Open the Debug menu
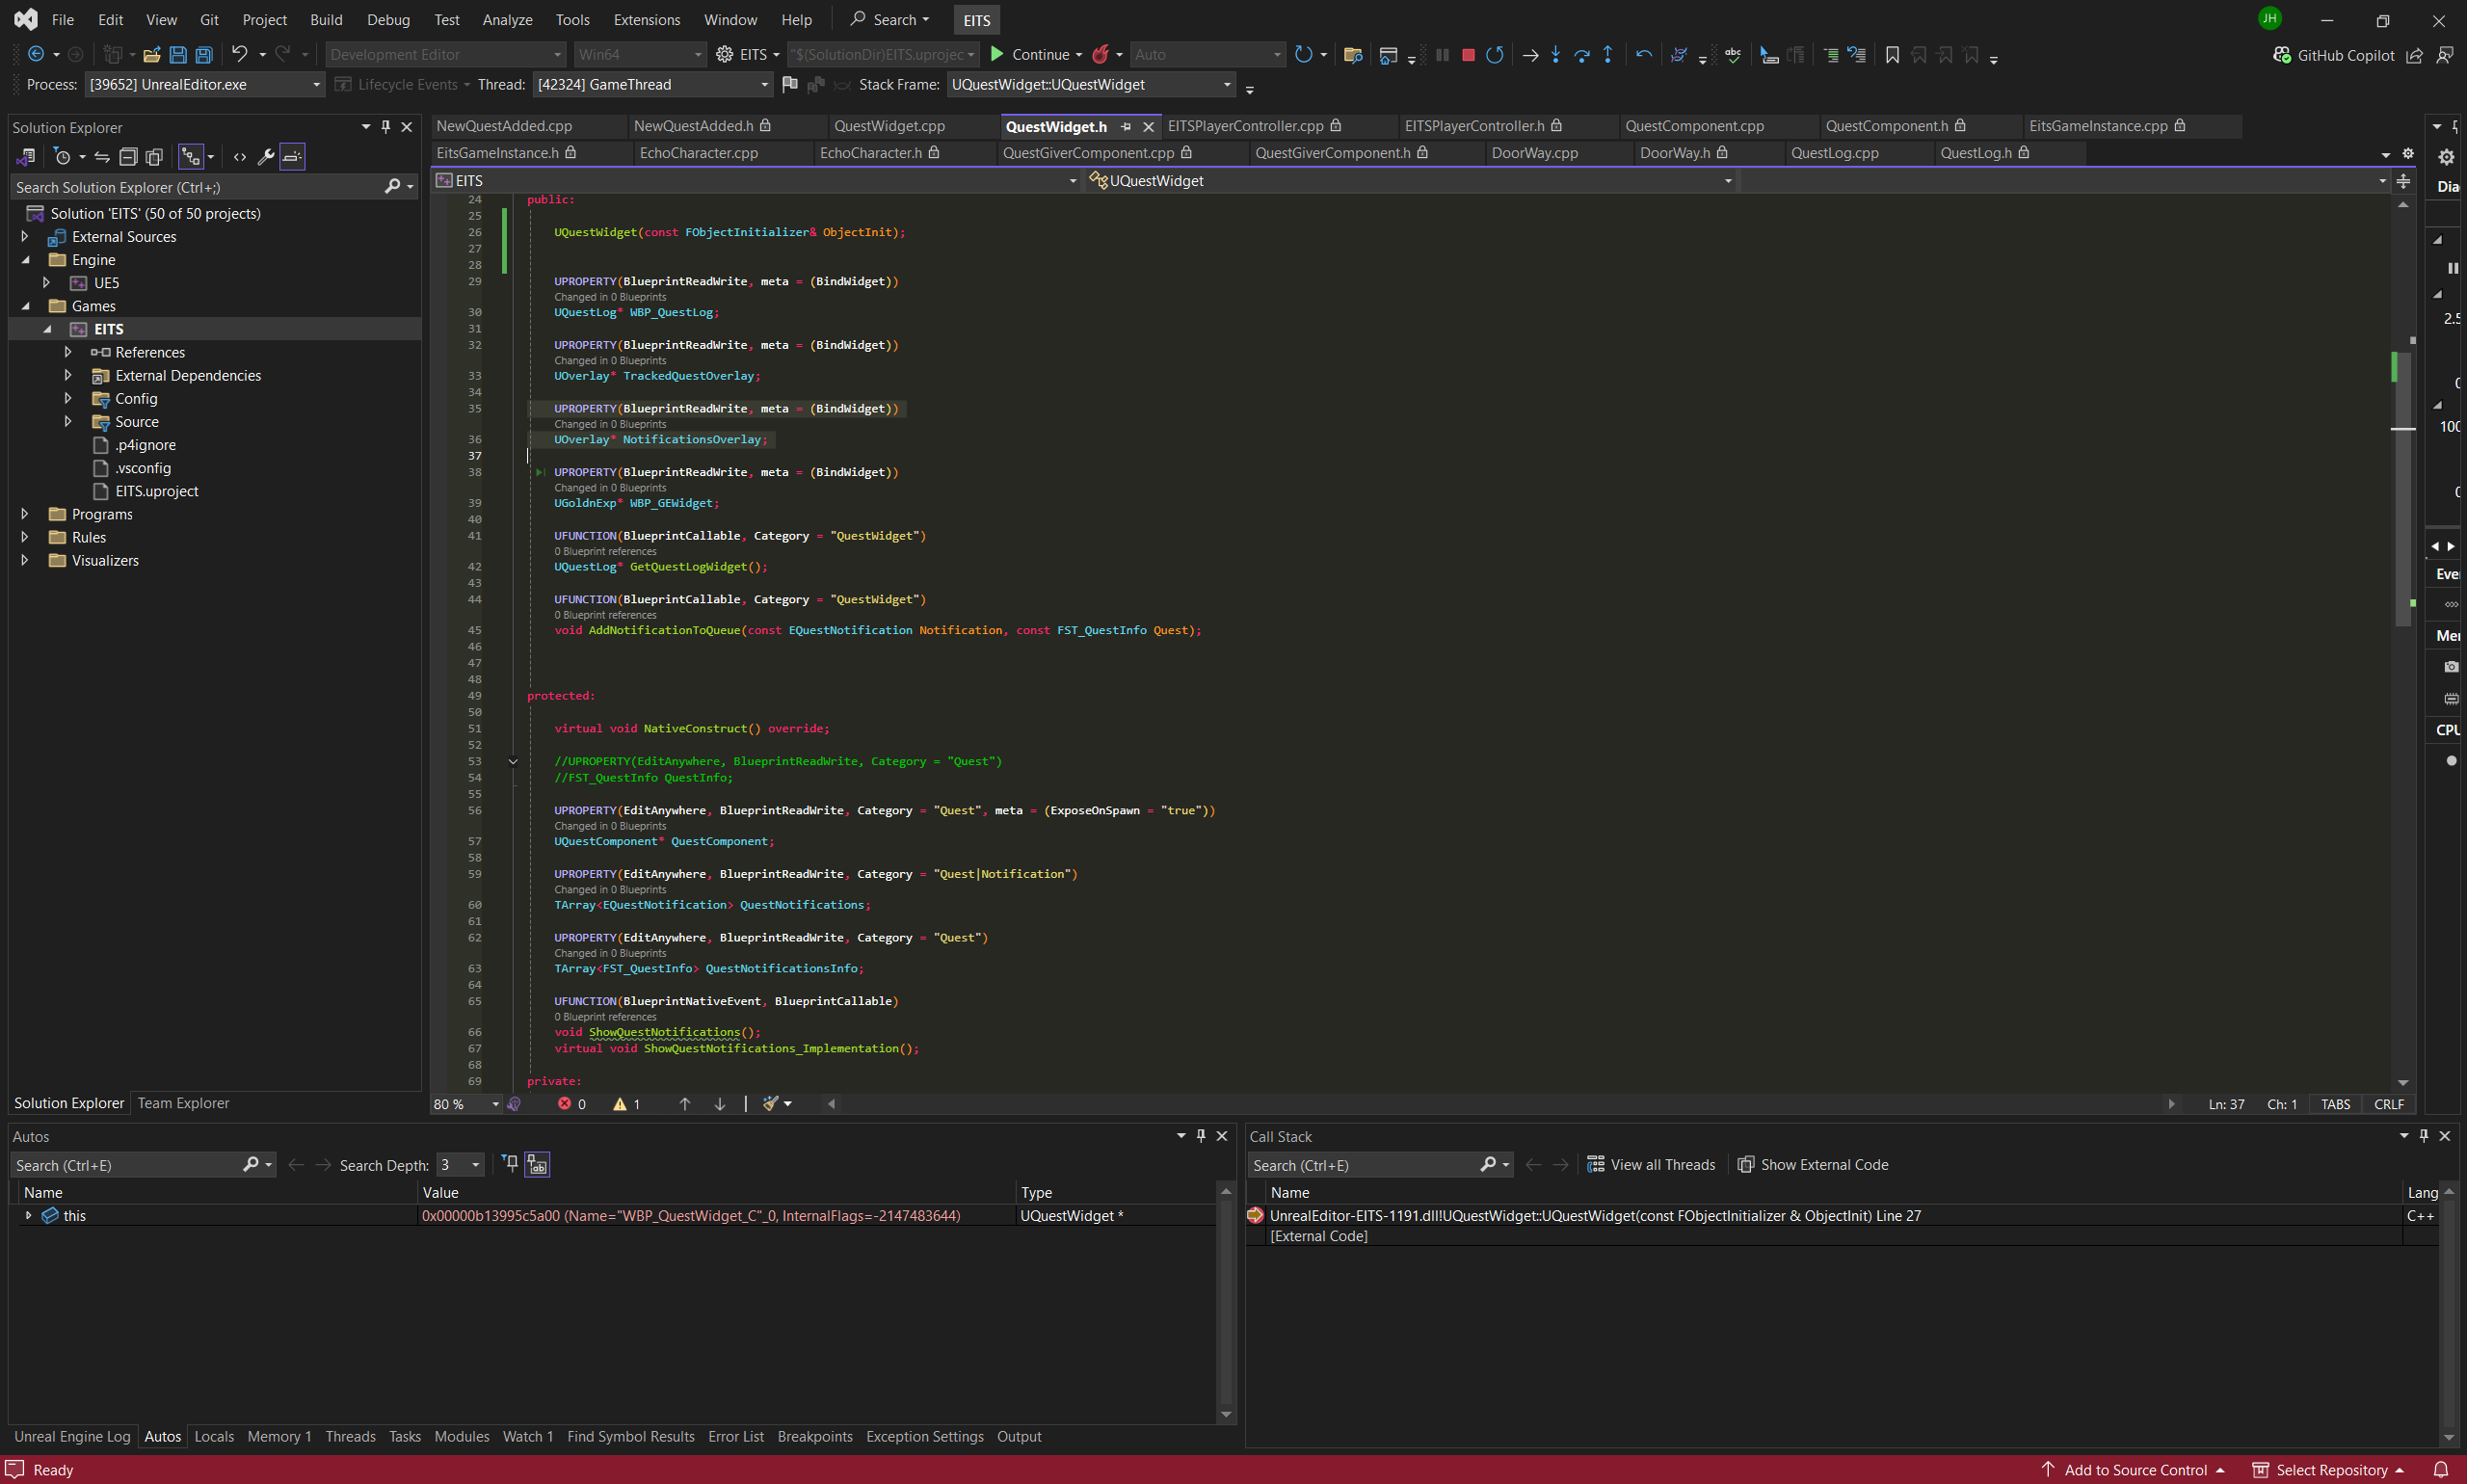The height and width of the screenshot is (1484, 2467). [388, 19]
